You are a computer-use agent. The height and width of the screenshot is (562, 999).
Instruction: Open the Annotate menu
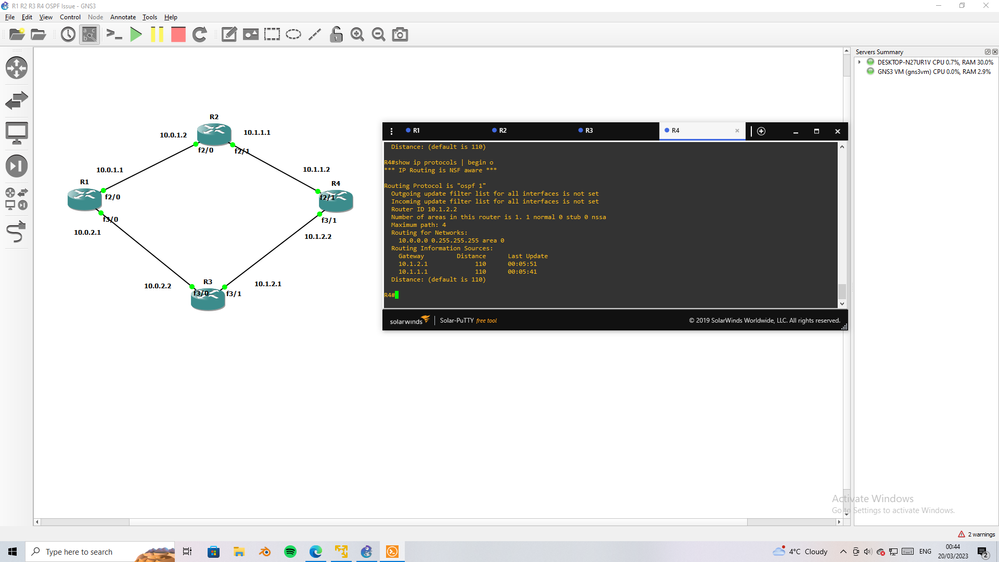pyautogui.click(x=123, y=17)
